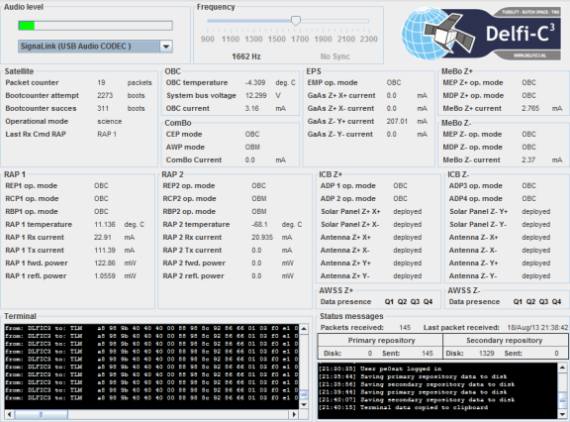Click Last Rx Cmd RAP value RAP 1

tap(107, 134)
